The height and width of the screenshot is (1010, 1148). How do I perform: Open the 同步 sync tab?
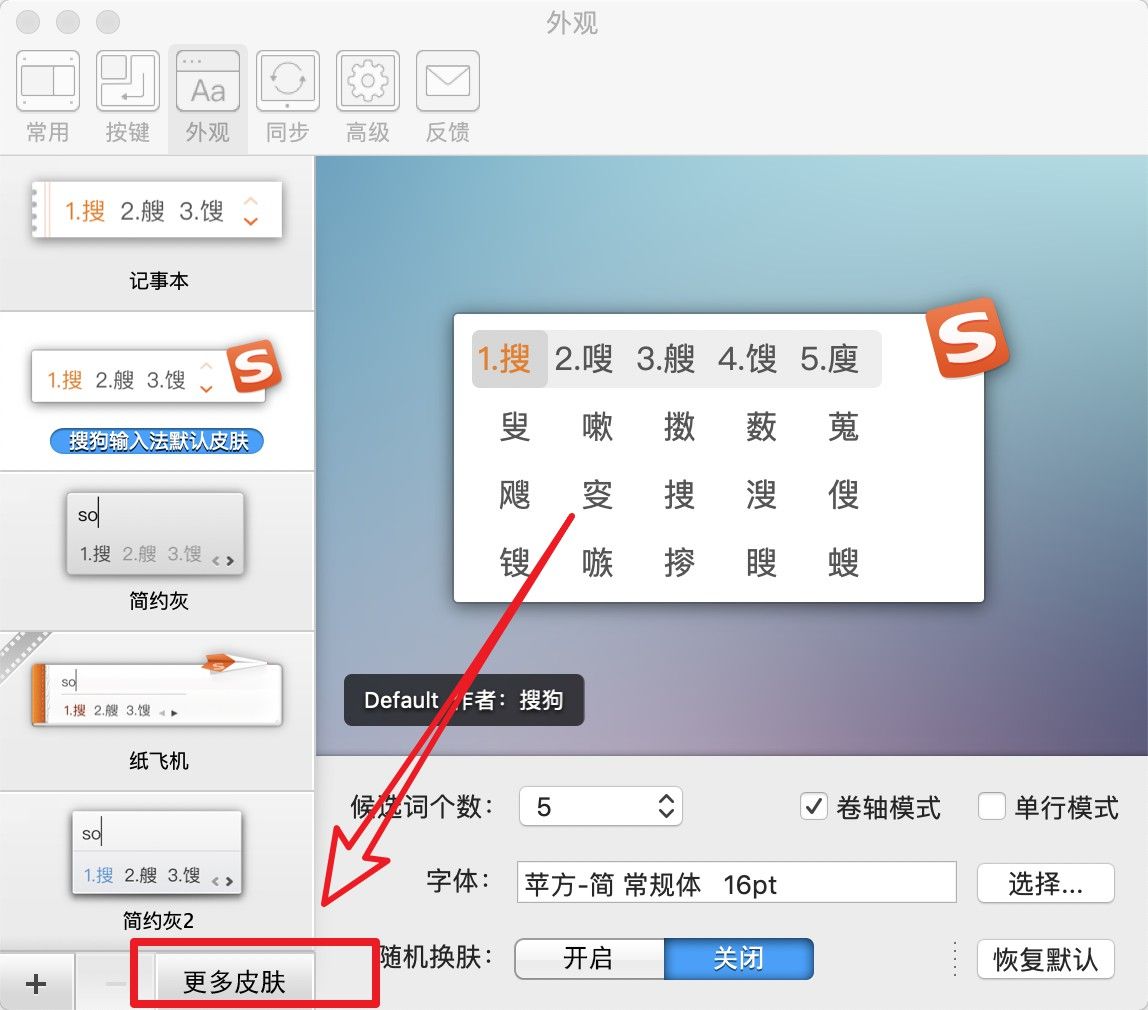tap(288, 96)
